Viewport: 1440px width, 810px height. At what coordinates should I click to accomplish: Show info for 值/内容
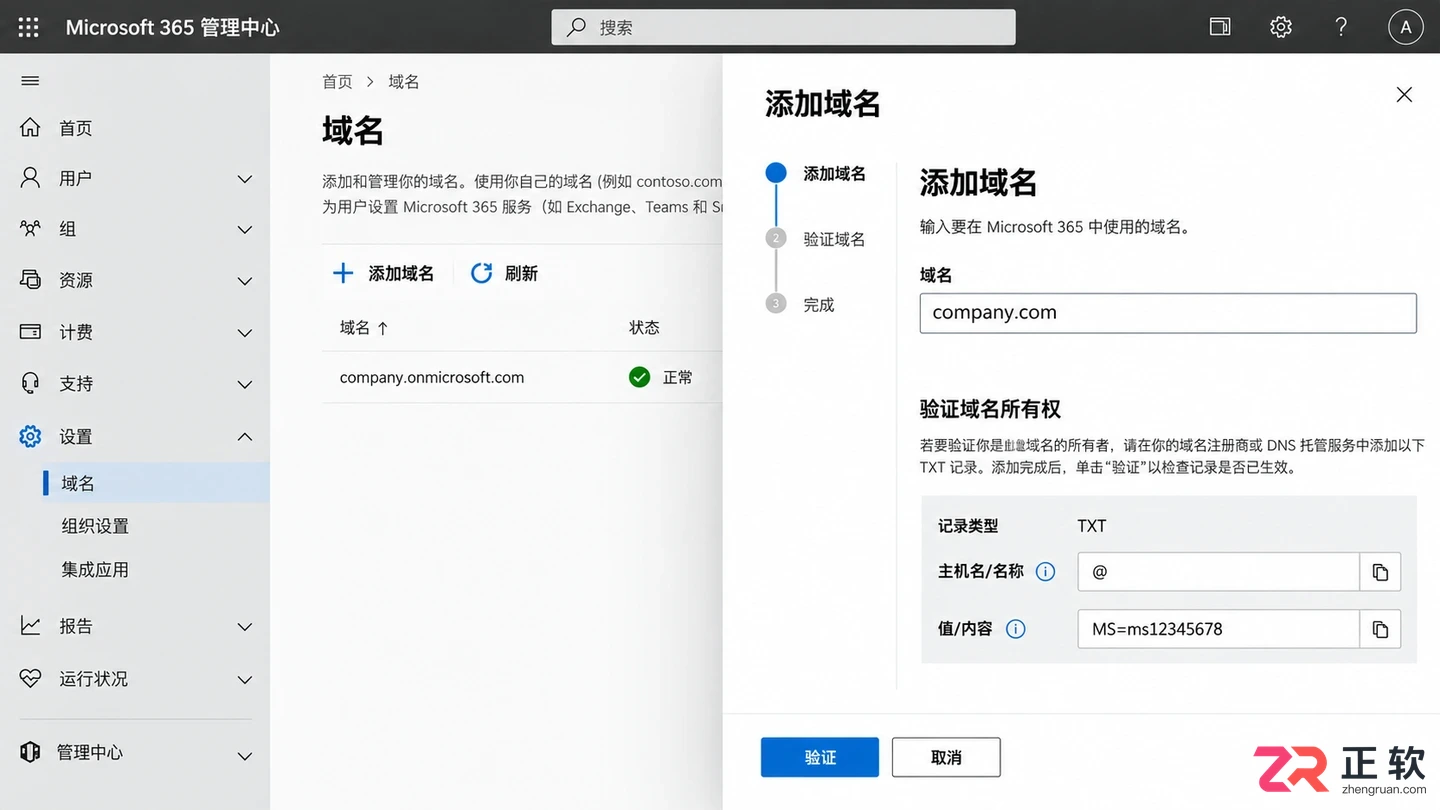click(1015, 629)
